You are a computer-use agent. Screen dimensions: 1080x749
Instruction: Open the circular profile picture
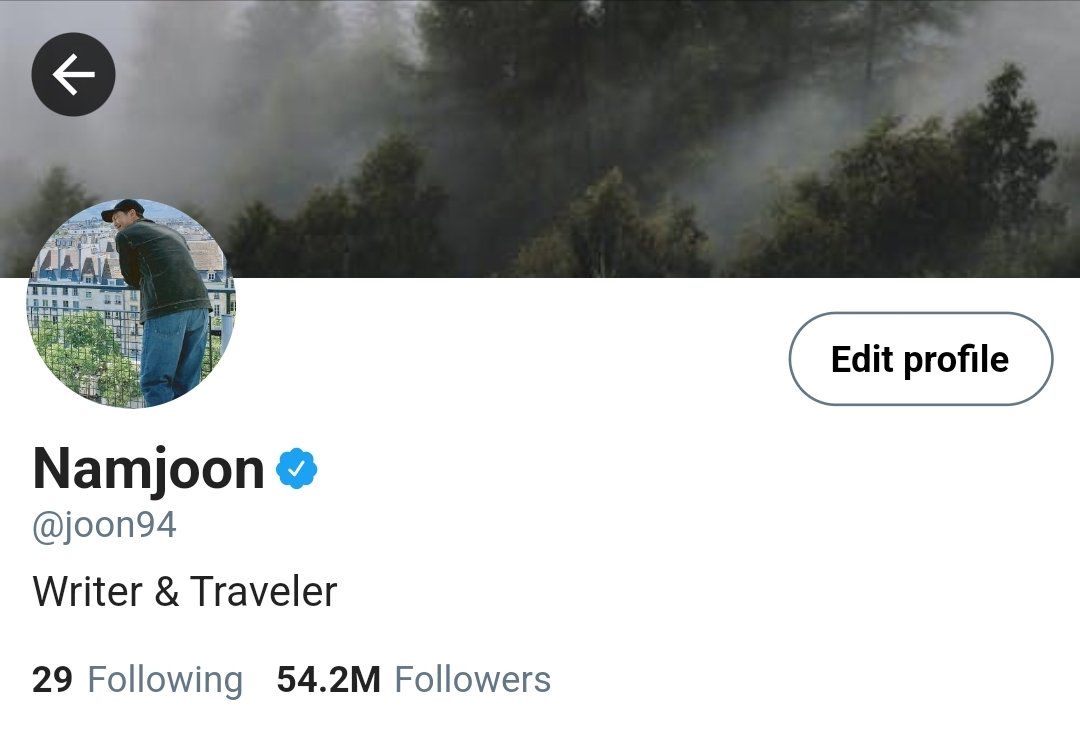click(132, 303)
